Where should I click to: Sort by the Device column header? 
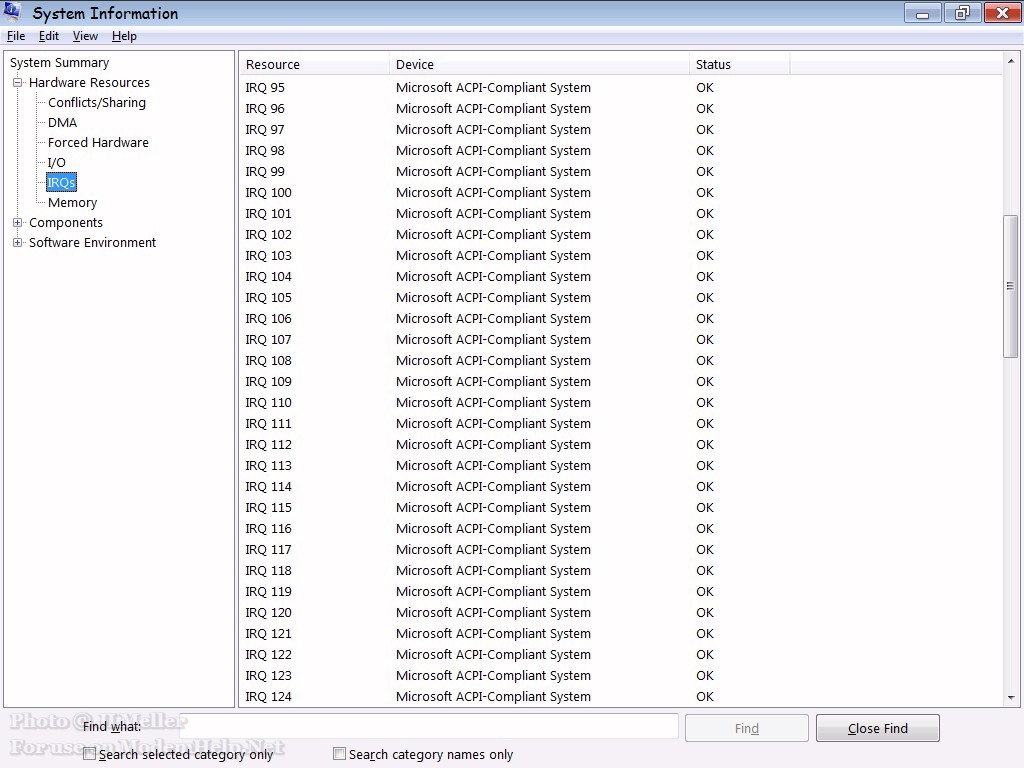point(539,64)
